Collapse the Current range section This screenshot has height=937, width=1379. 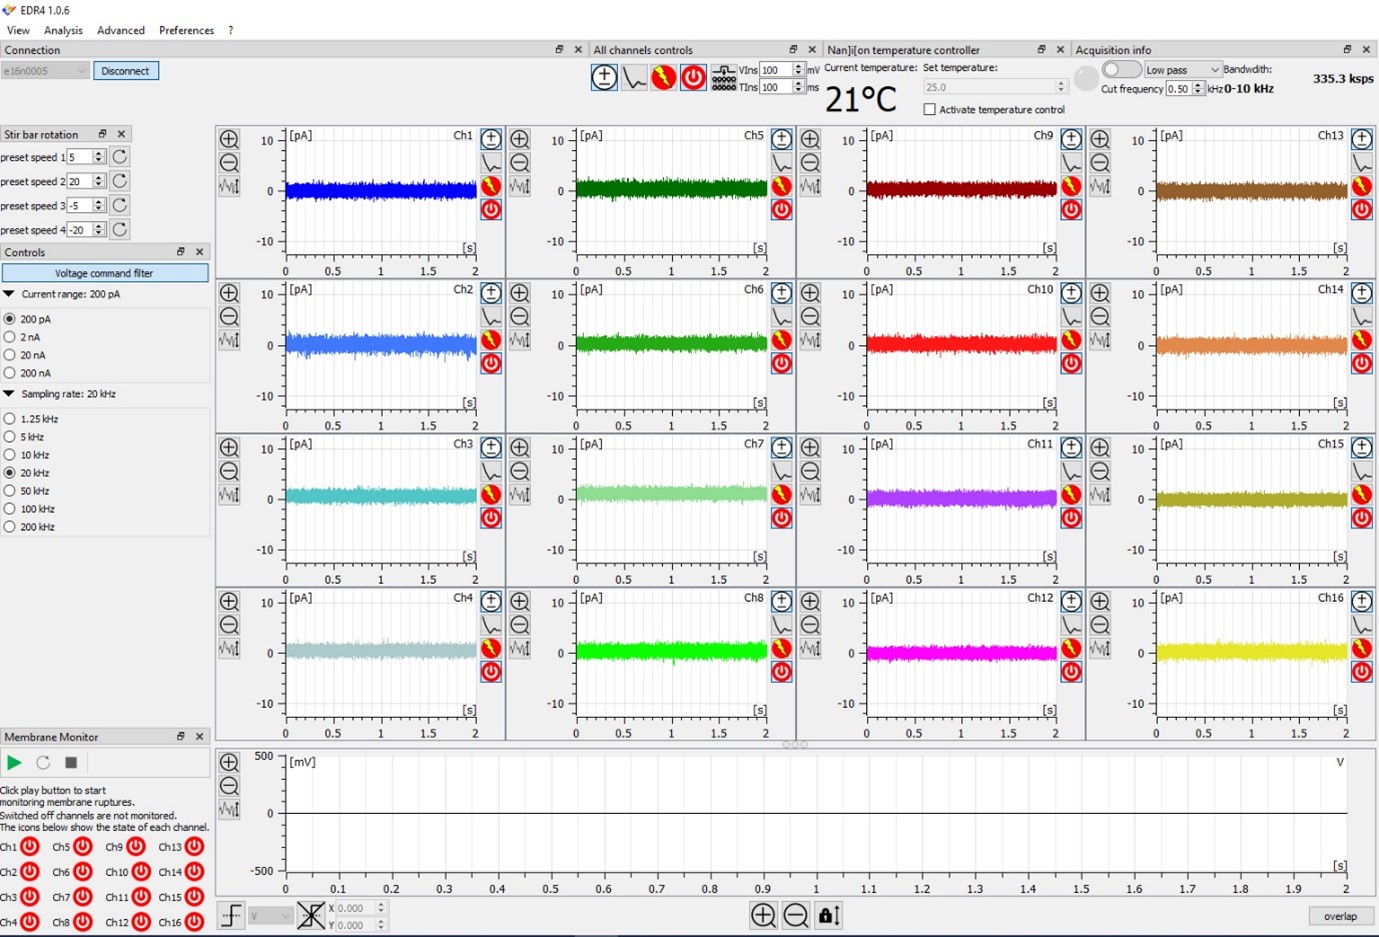click(x=9, y=295)
